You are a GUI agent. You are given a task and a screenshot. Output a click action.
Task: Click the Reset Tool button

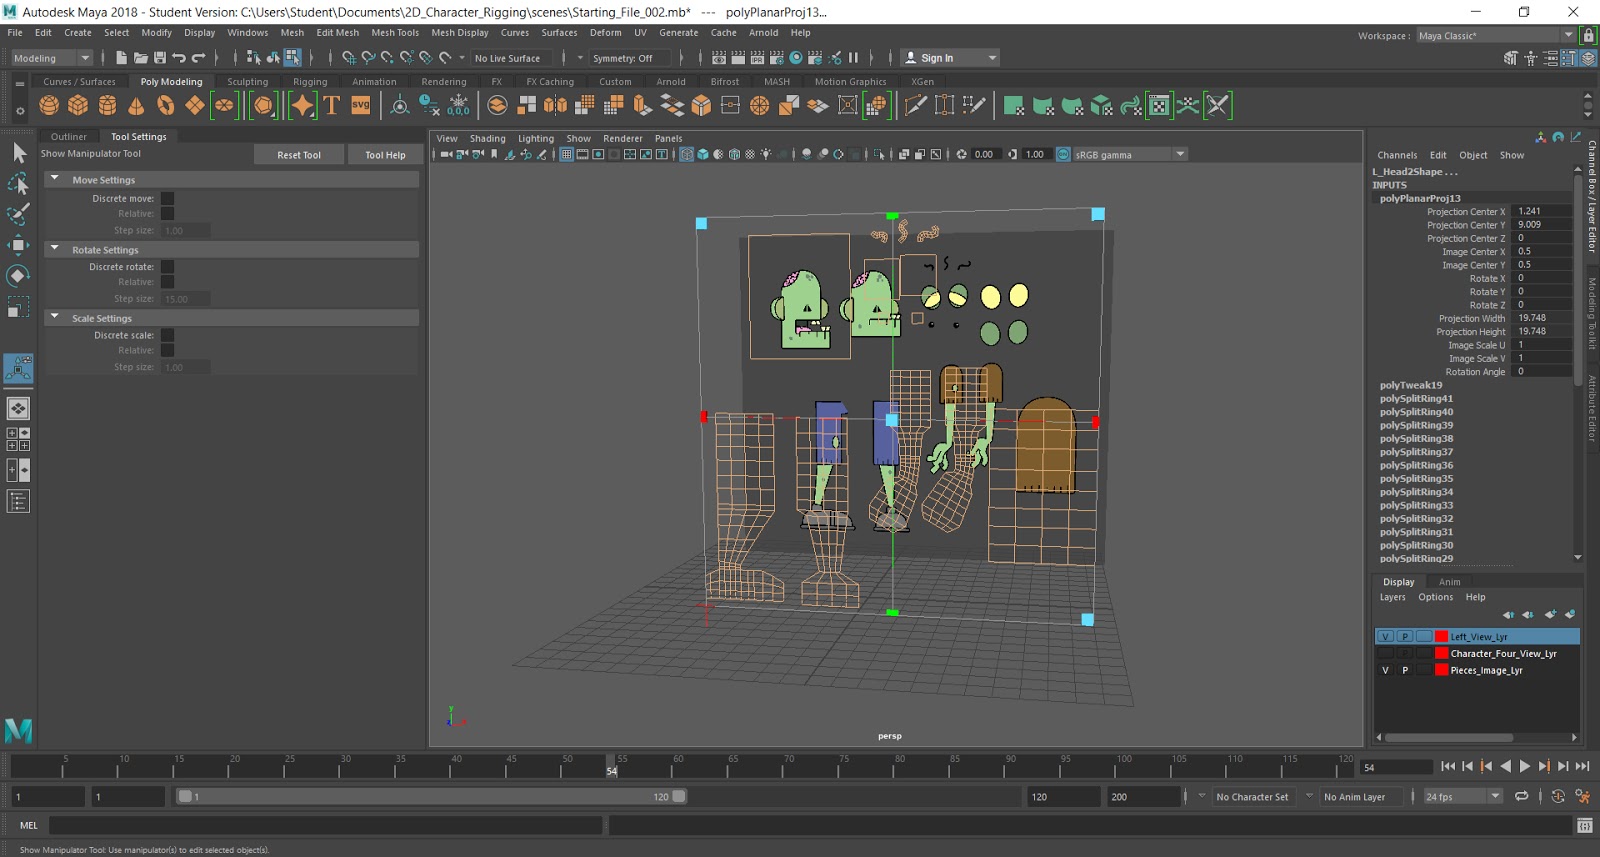point(299,155)
